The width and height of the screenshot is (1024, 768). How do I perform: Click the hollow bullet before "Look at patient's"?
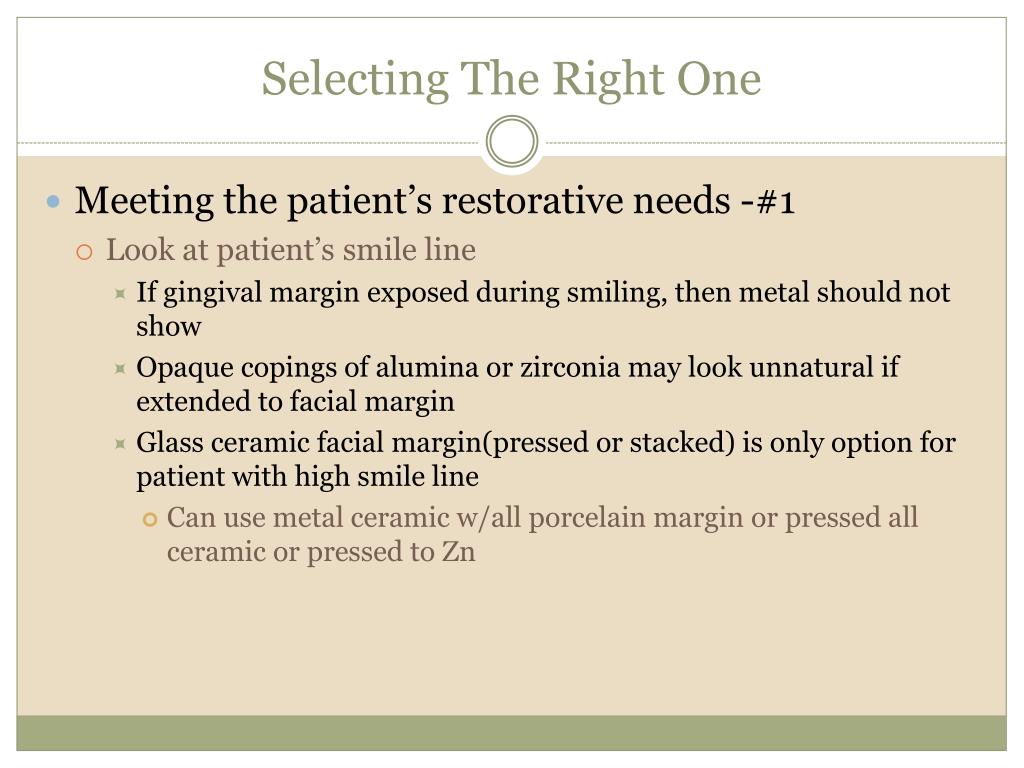85,250
